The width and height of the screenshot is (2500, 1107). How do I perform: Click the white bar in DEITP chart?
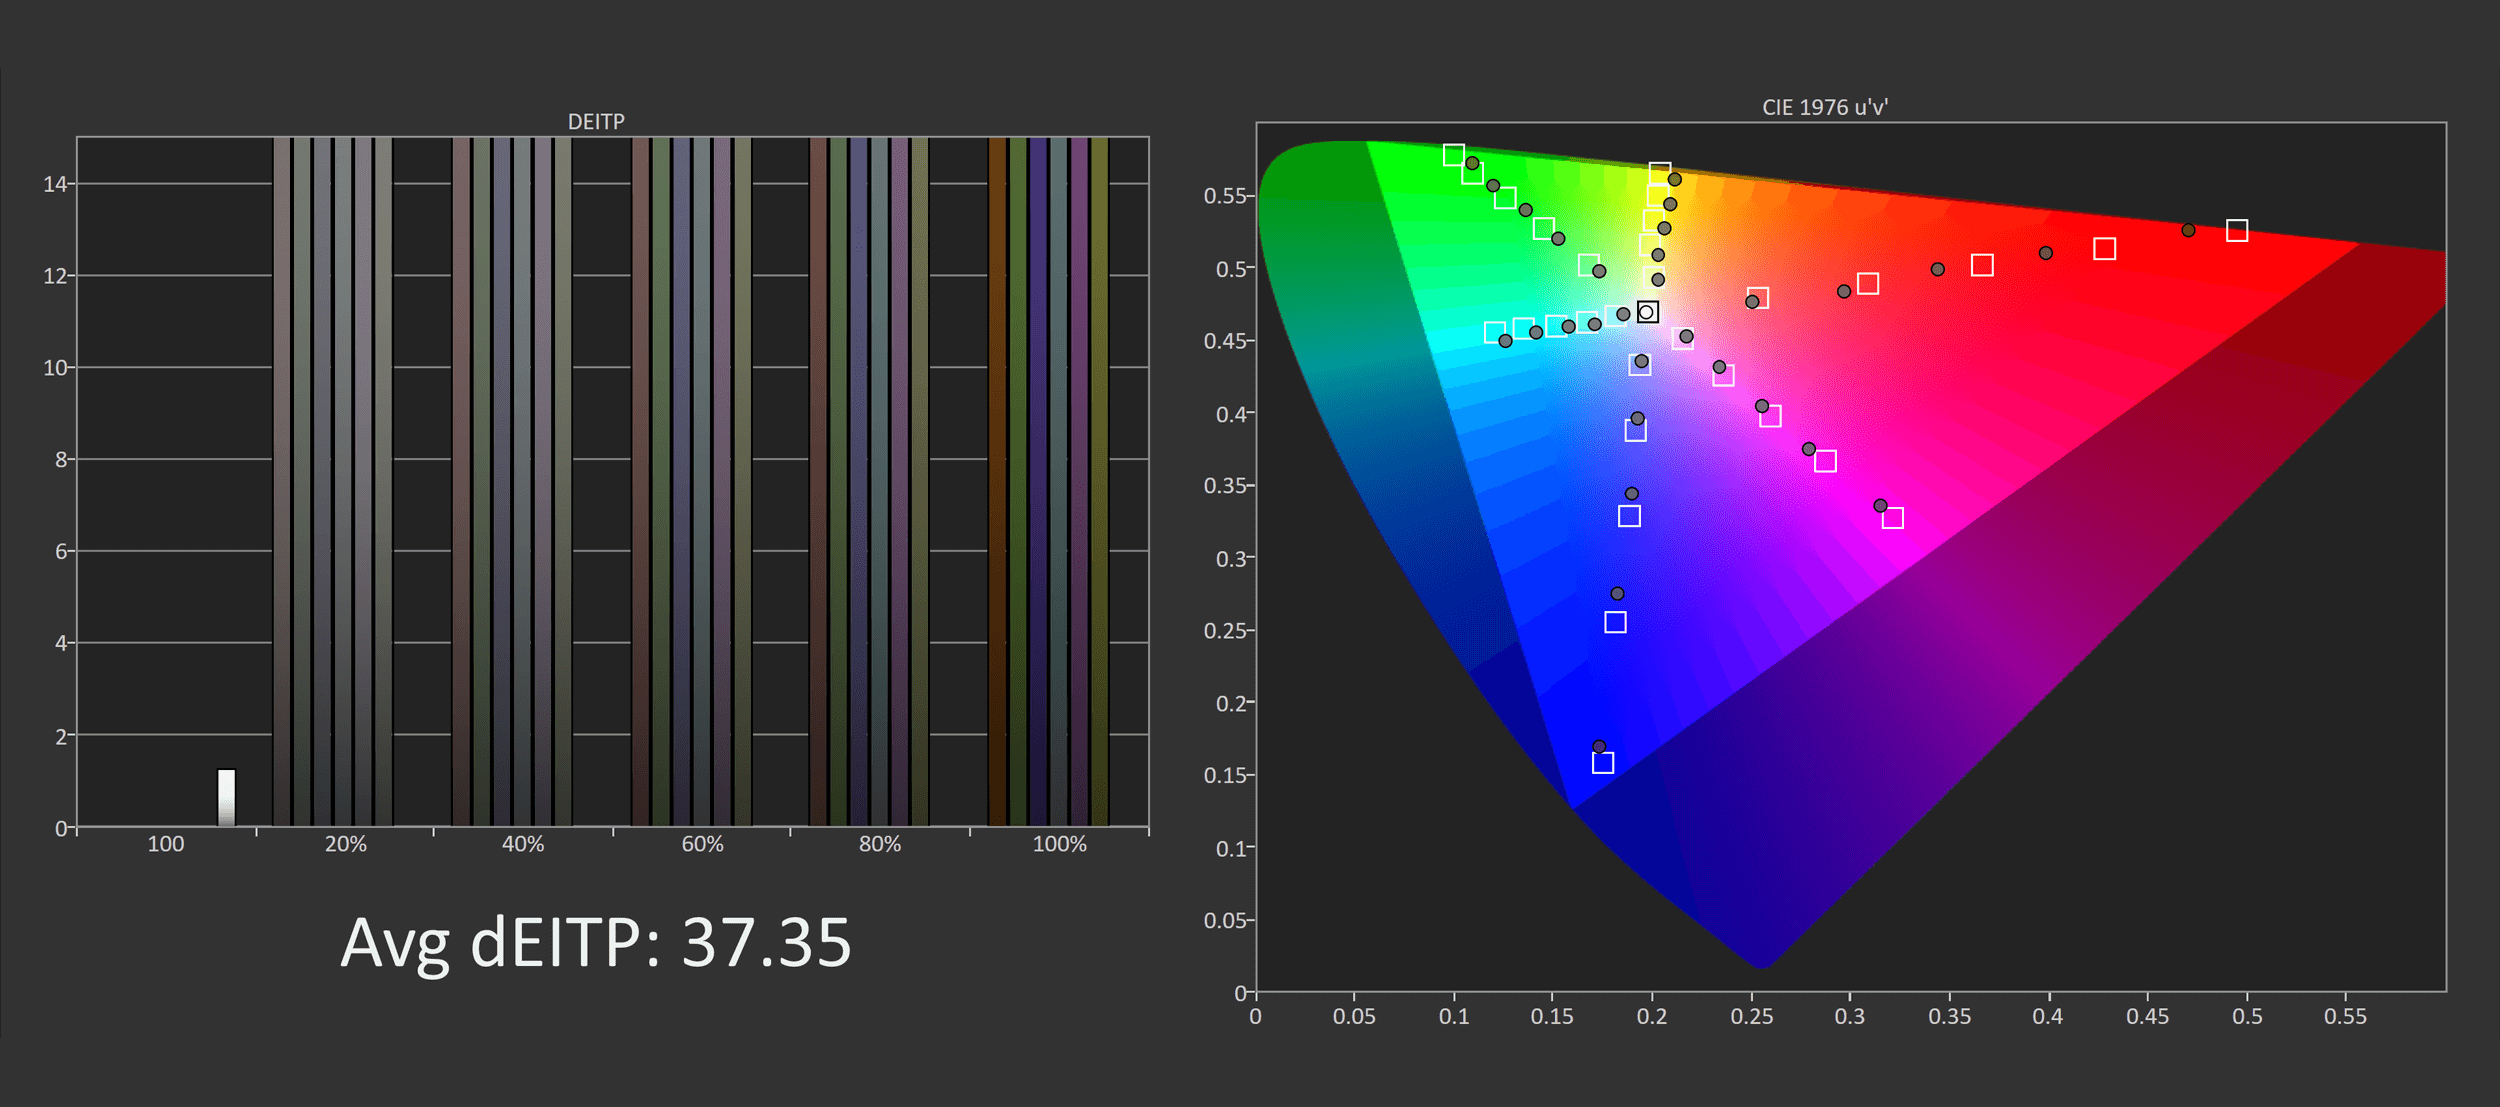point(227,797)
